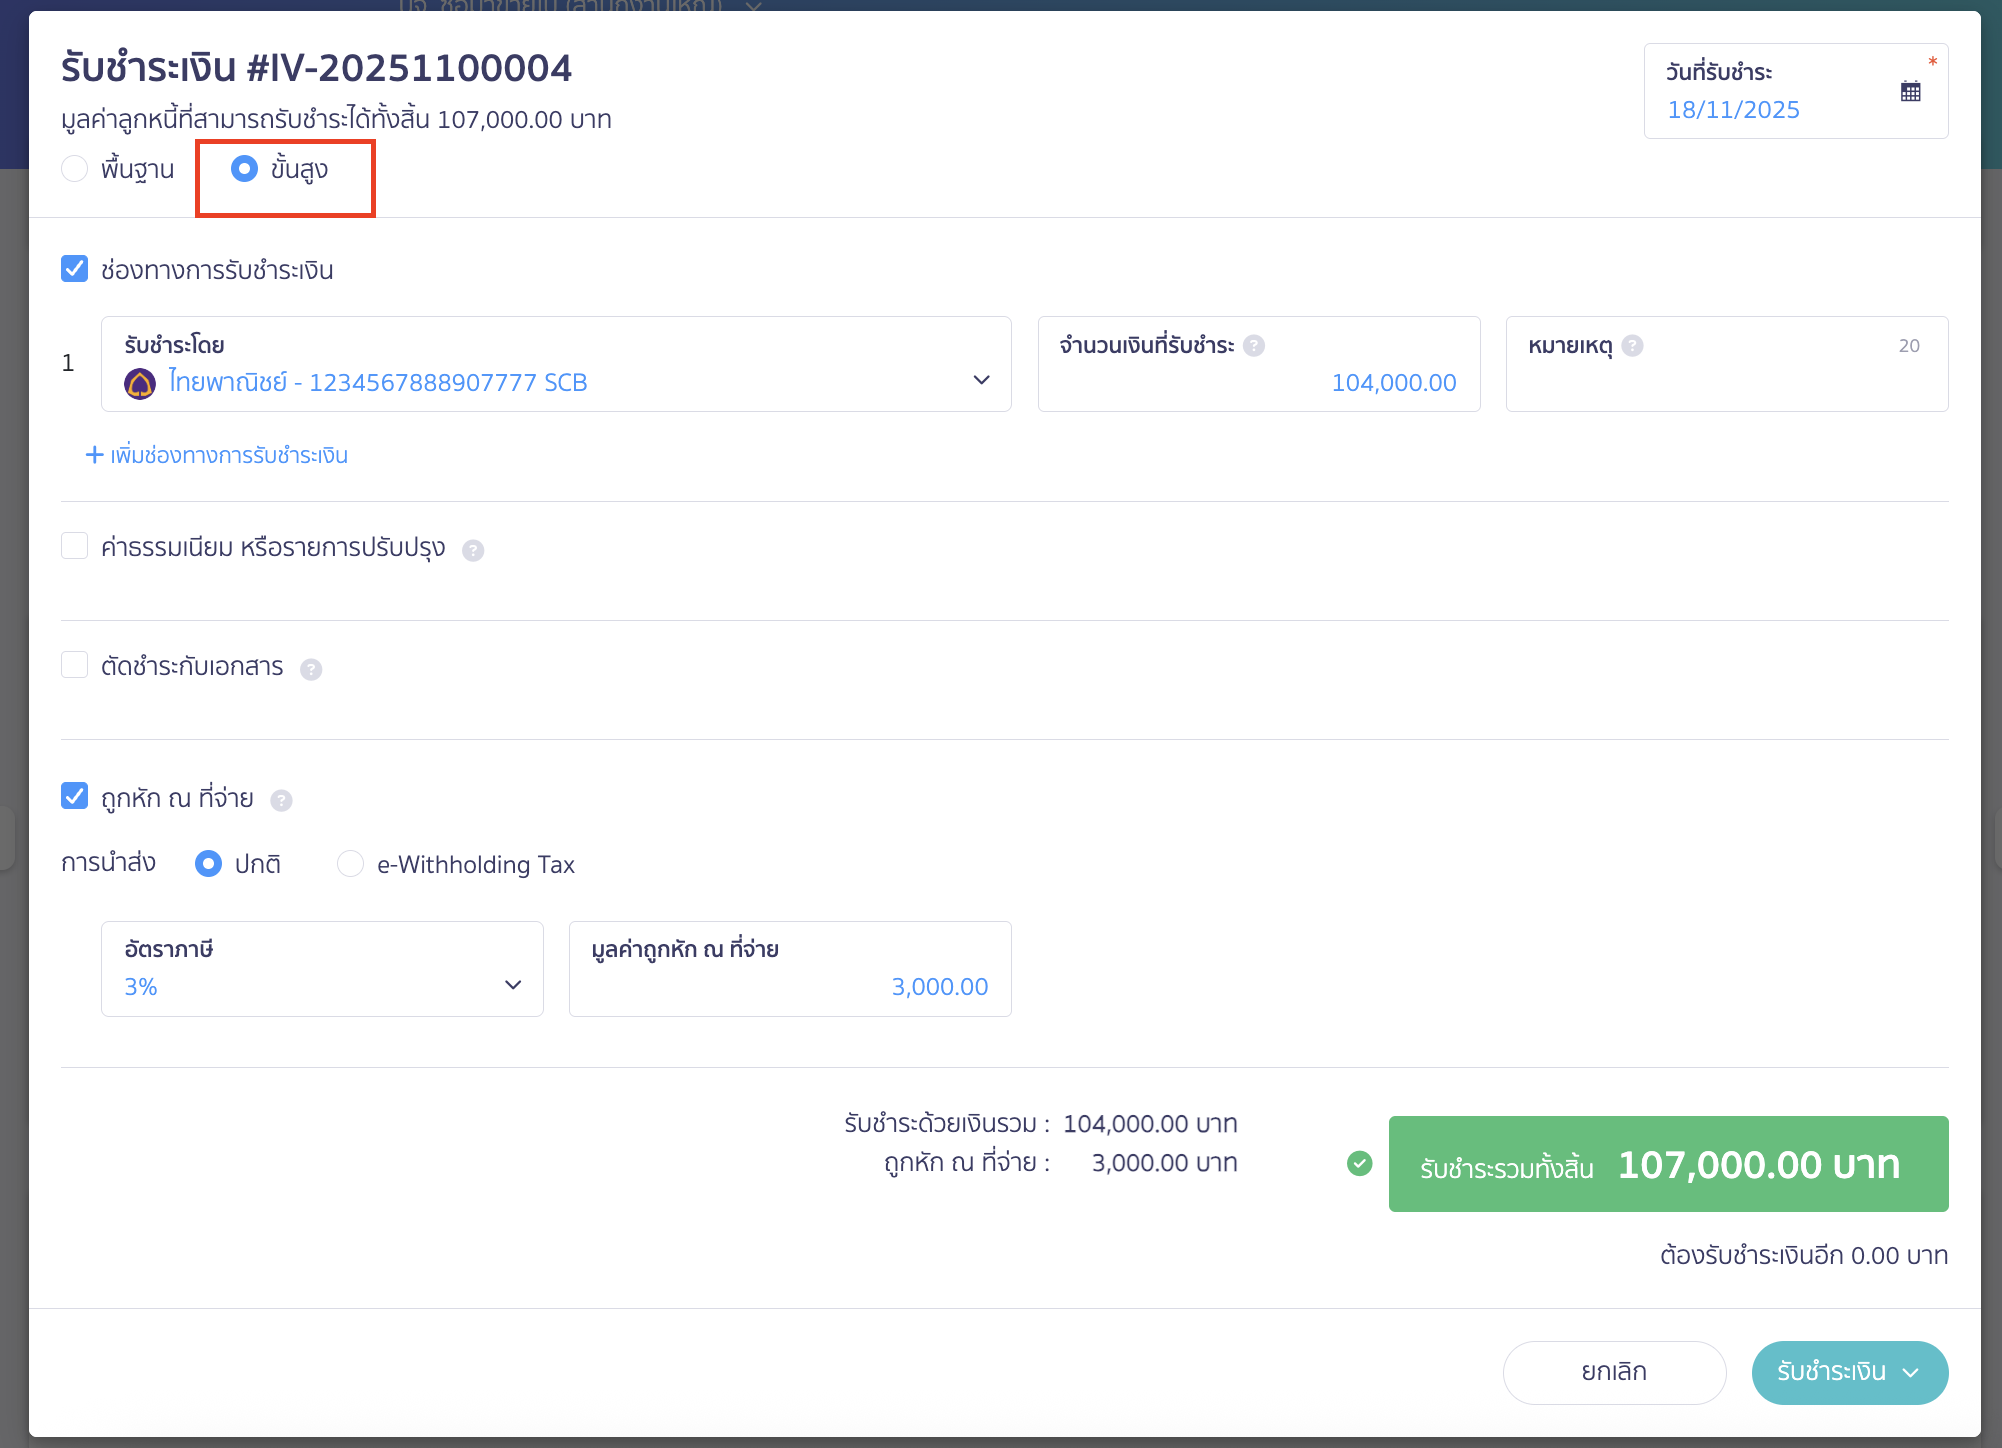Open the อัตราภาษี 3% dropdown

coord(513,985)
